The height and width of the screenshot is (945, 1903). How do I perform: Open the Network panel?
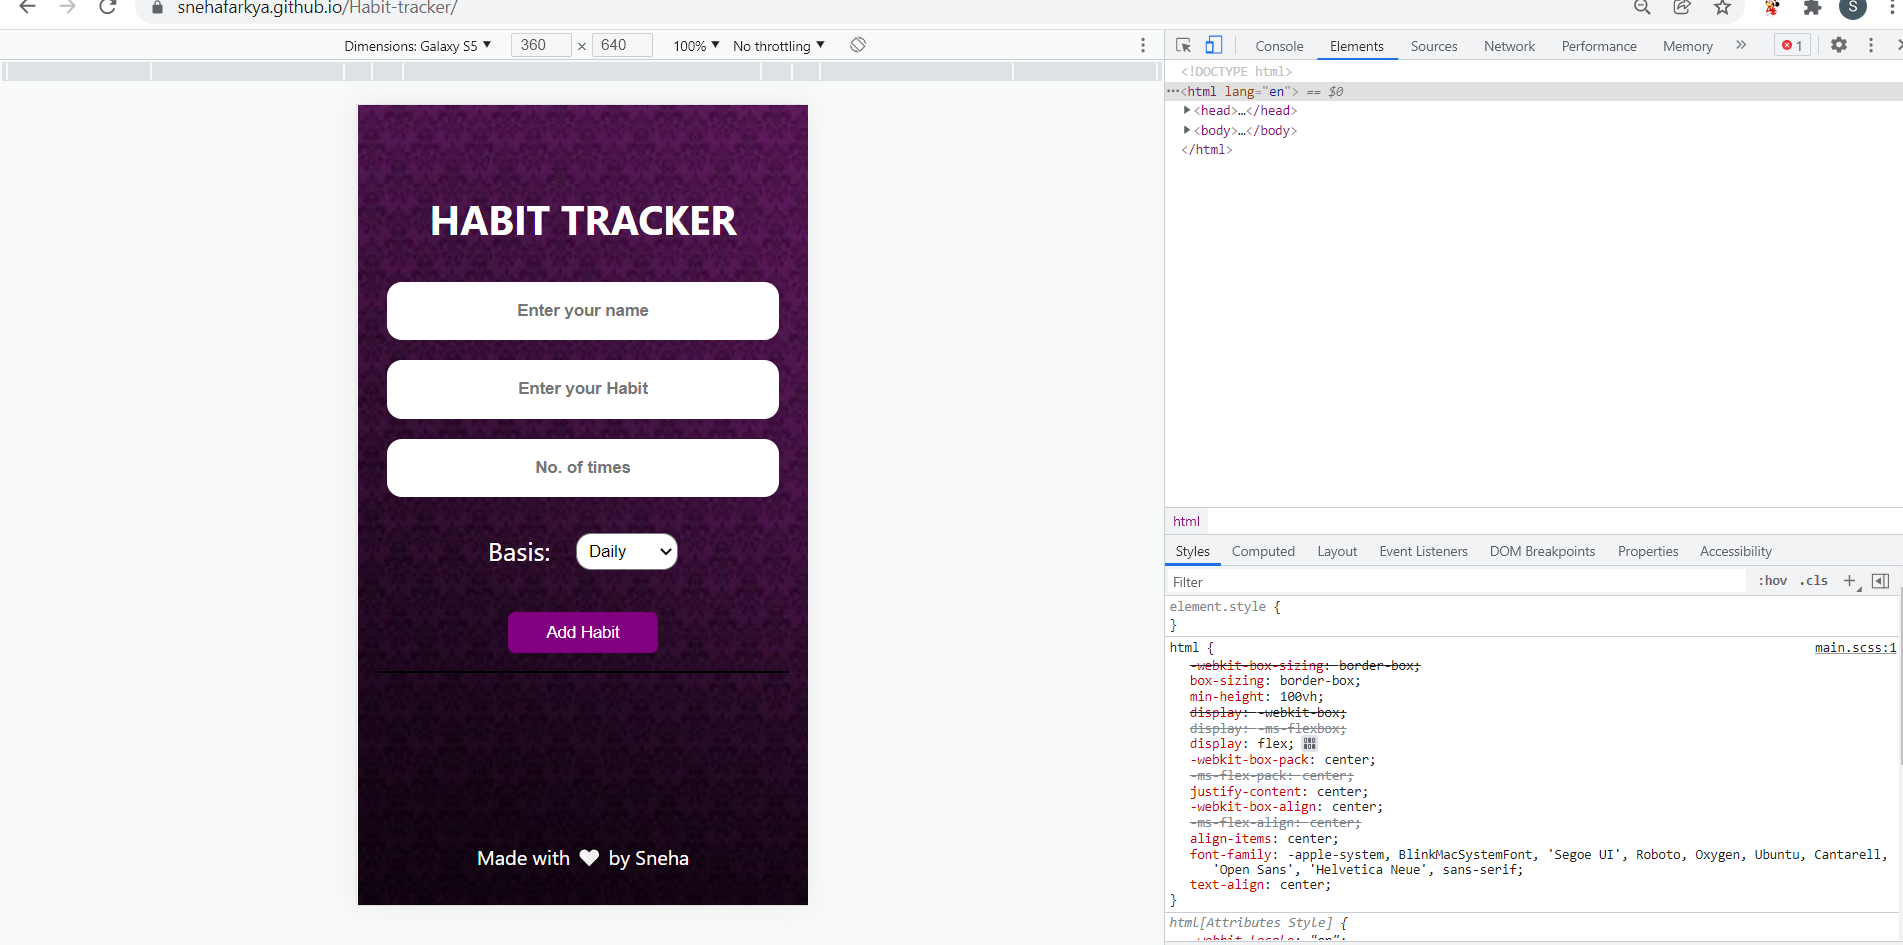point(1508,46)
